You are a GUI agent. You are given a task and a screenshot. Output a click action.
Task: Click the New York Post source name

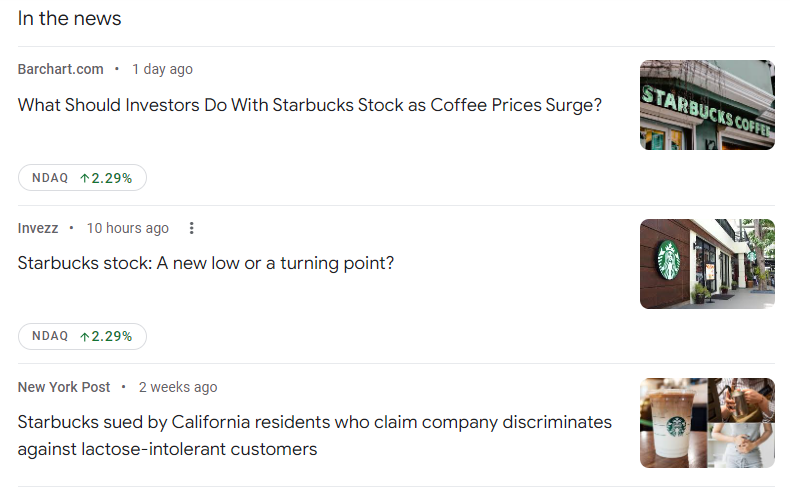63,387
